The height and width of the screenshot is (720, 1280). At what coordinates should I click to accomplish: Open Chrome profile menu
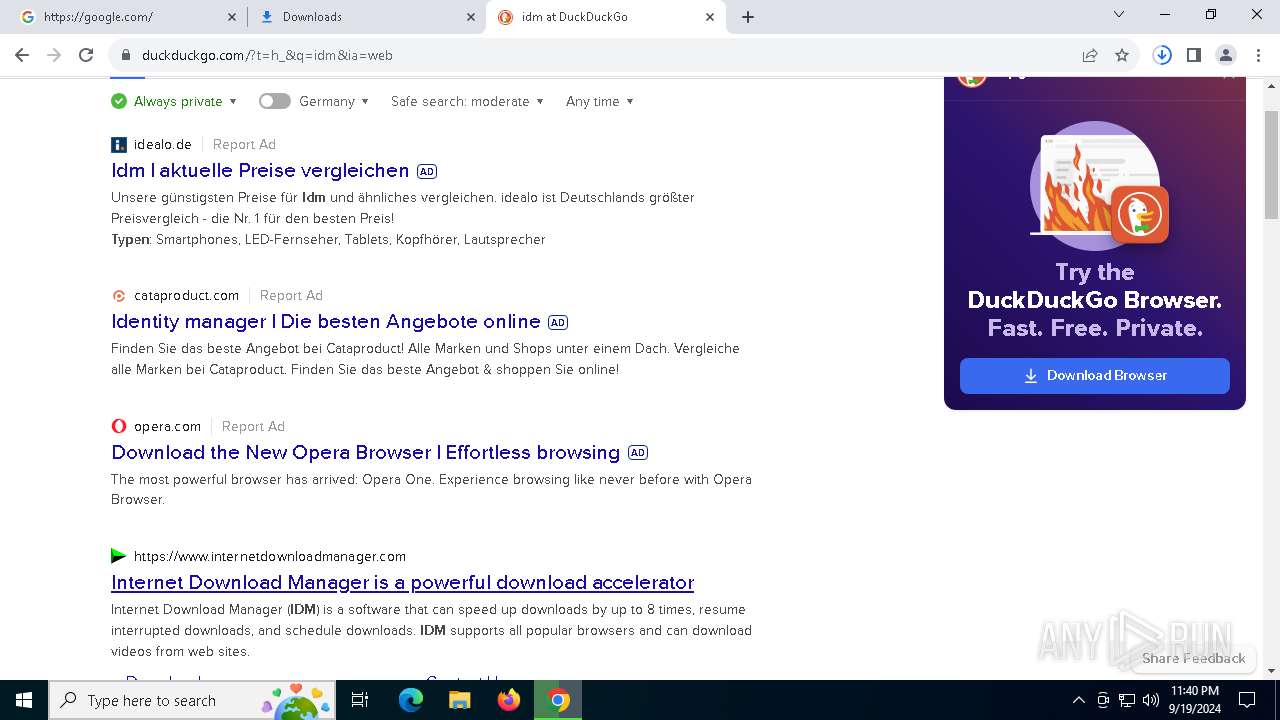[x=1226, y=55]
